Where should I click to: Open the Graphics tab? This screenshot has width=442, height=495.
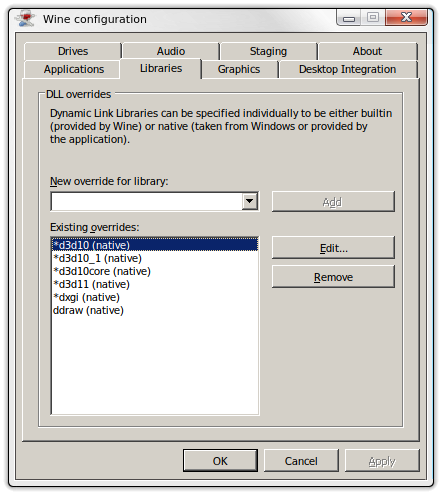point(239,69)
